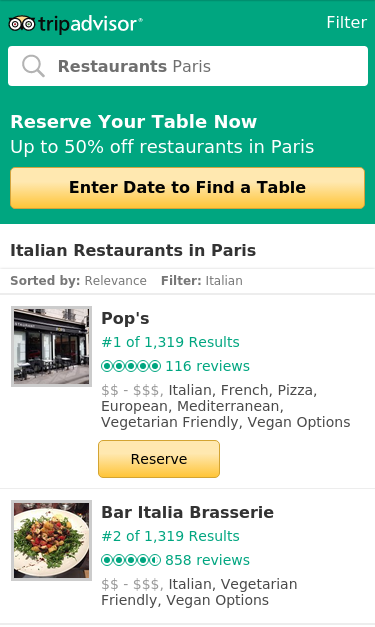Click the Reserve button for Pop's
375x627 pixels.
[159, 459]
